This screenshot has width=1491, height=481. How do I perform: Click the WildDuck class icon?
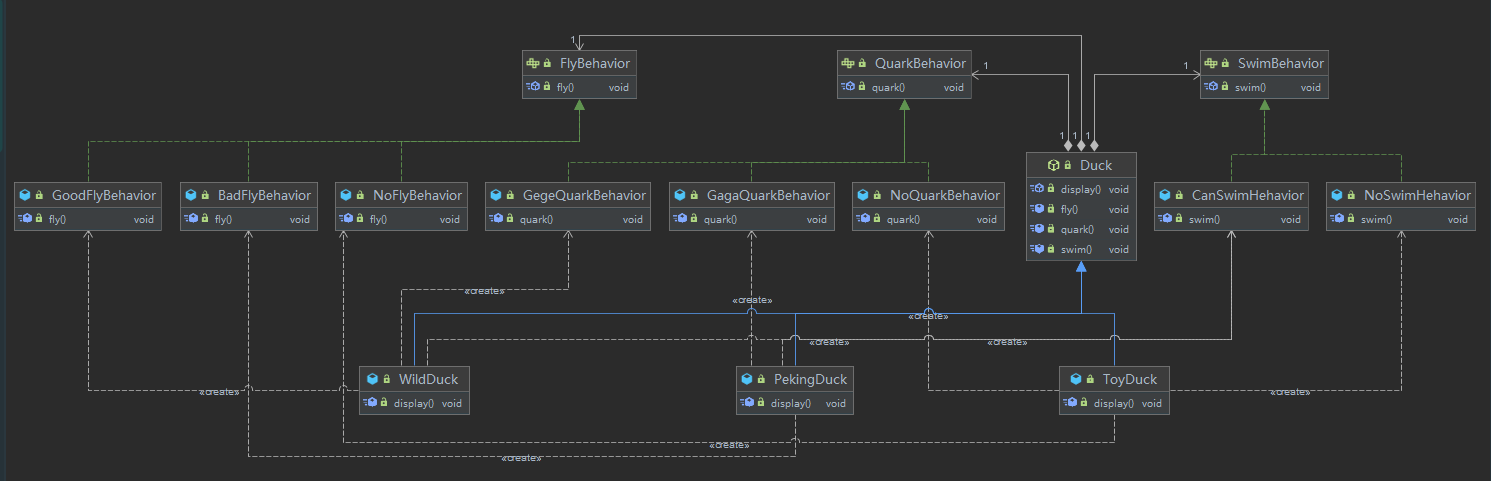point(372,379)
